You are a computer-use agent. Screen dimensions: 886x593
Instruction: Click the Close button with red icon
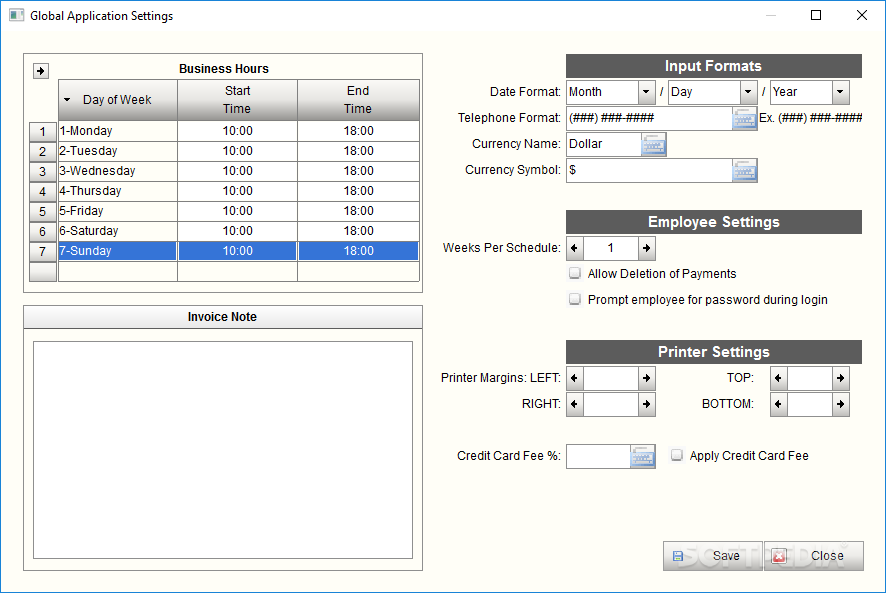[814, 556]
